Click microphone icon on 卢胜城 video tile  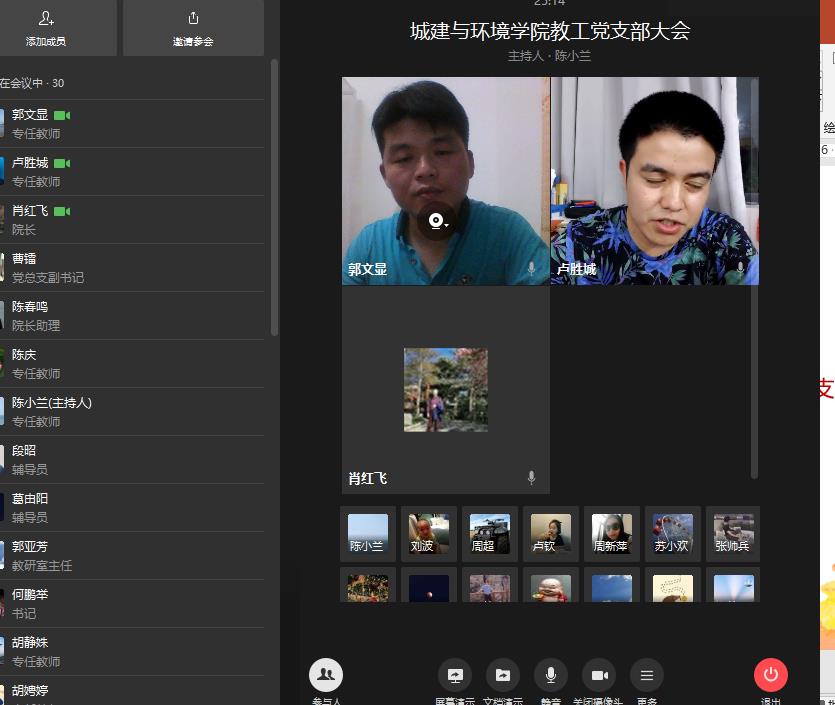[x=740, y=268]
